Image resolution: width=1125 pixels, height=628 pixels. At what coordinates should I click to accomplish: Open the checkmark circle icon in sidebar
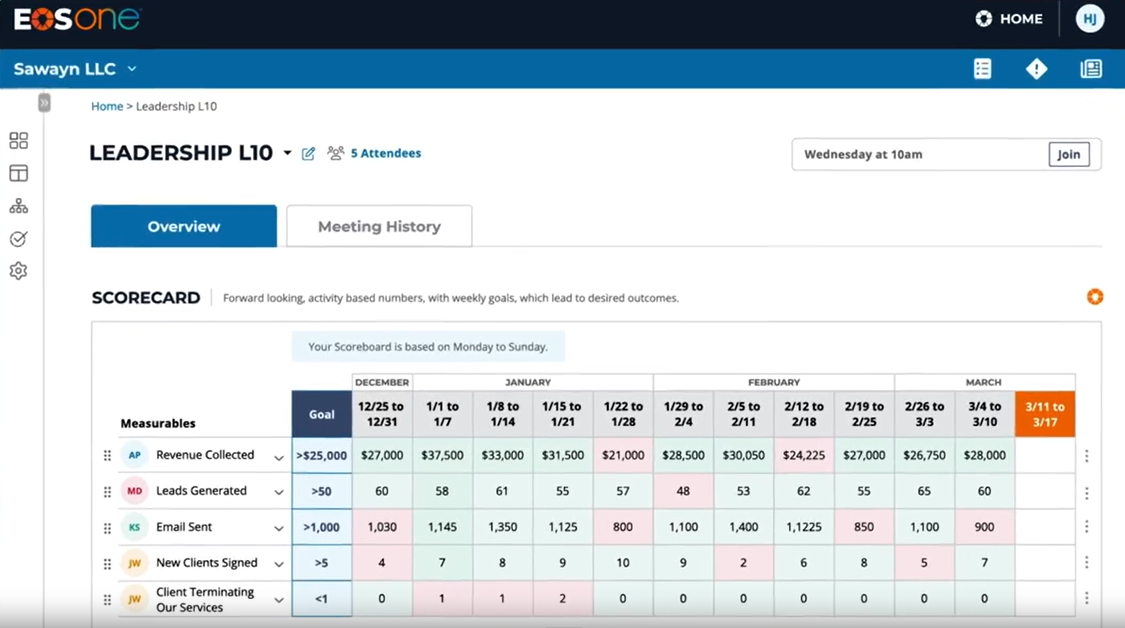(19, 239)
